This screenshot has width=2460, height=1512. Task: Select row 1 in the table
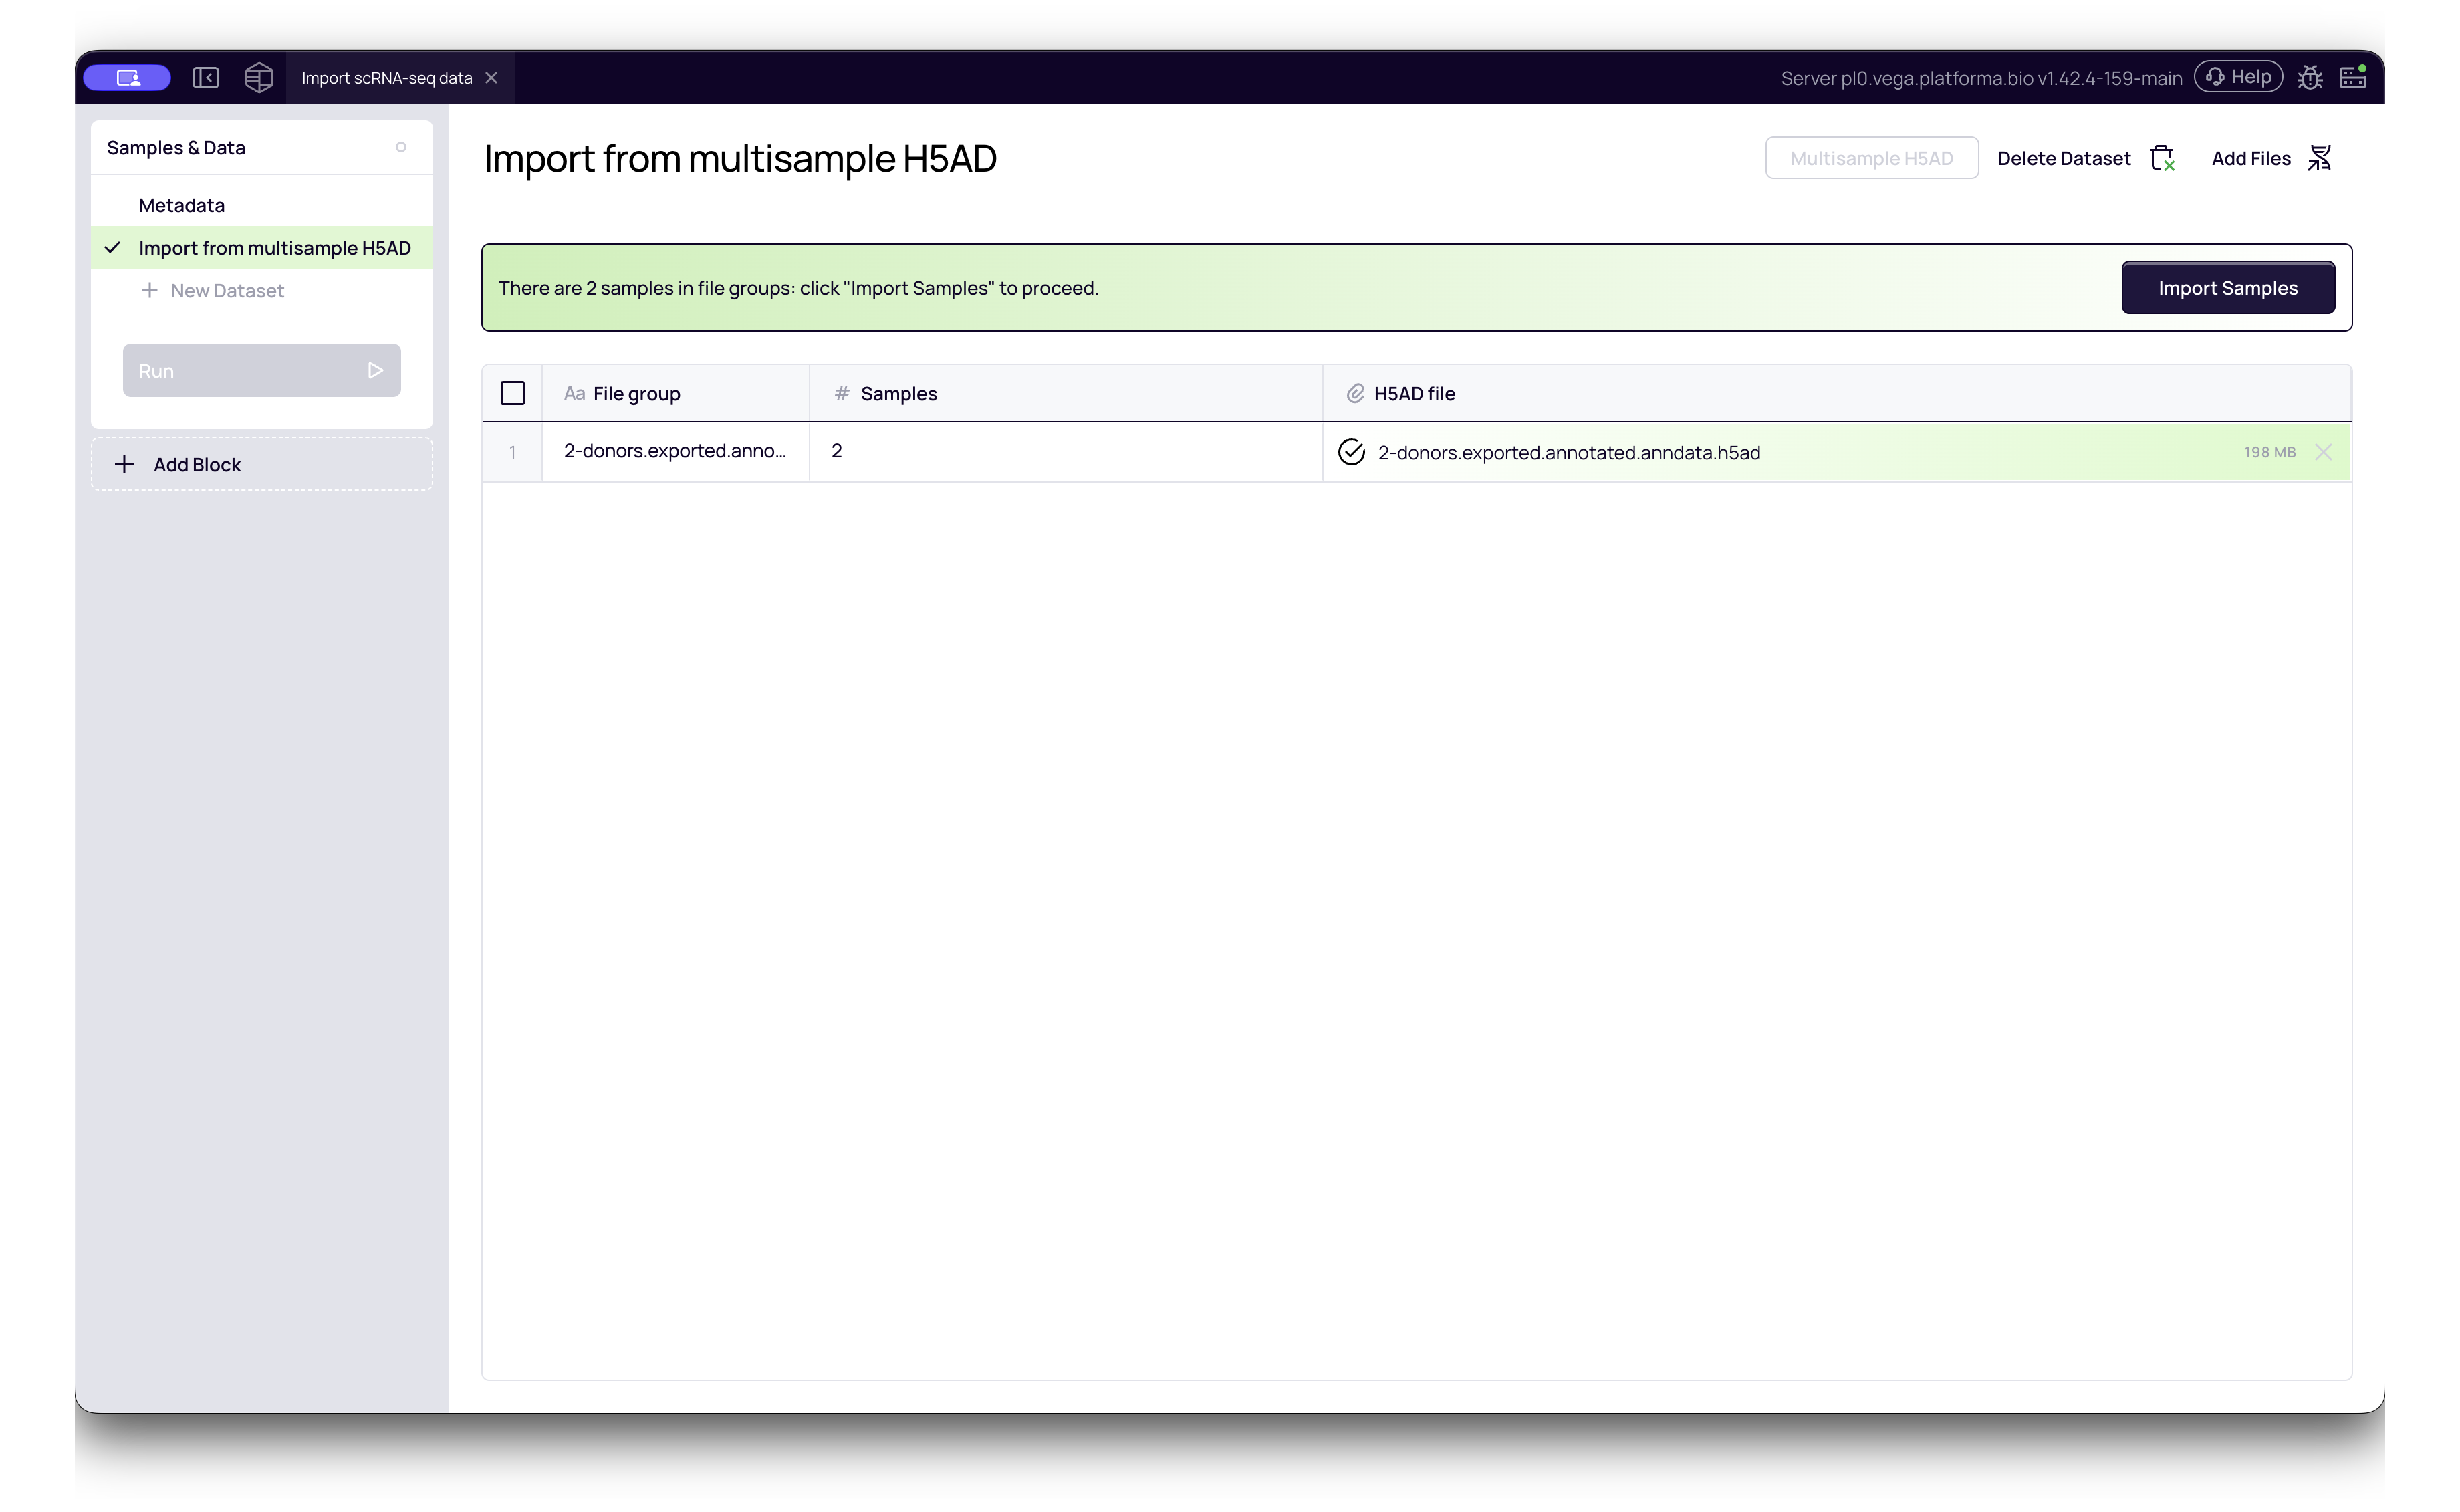(513, 452)
